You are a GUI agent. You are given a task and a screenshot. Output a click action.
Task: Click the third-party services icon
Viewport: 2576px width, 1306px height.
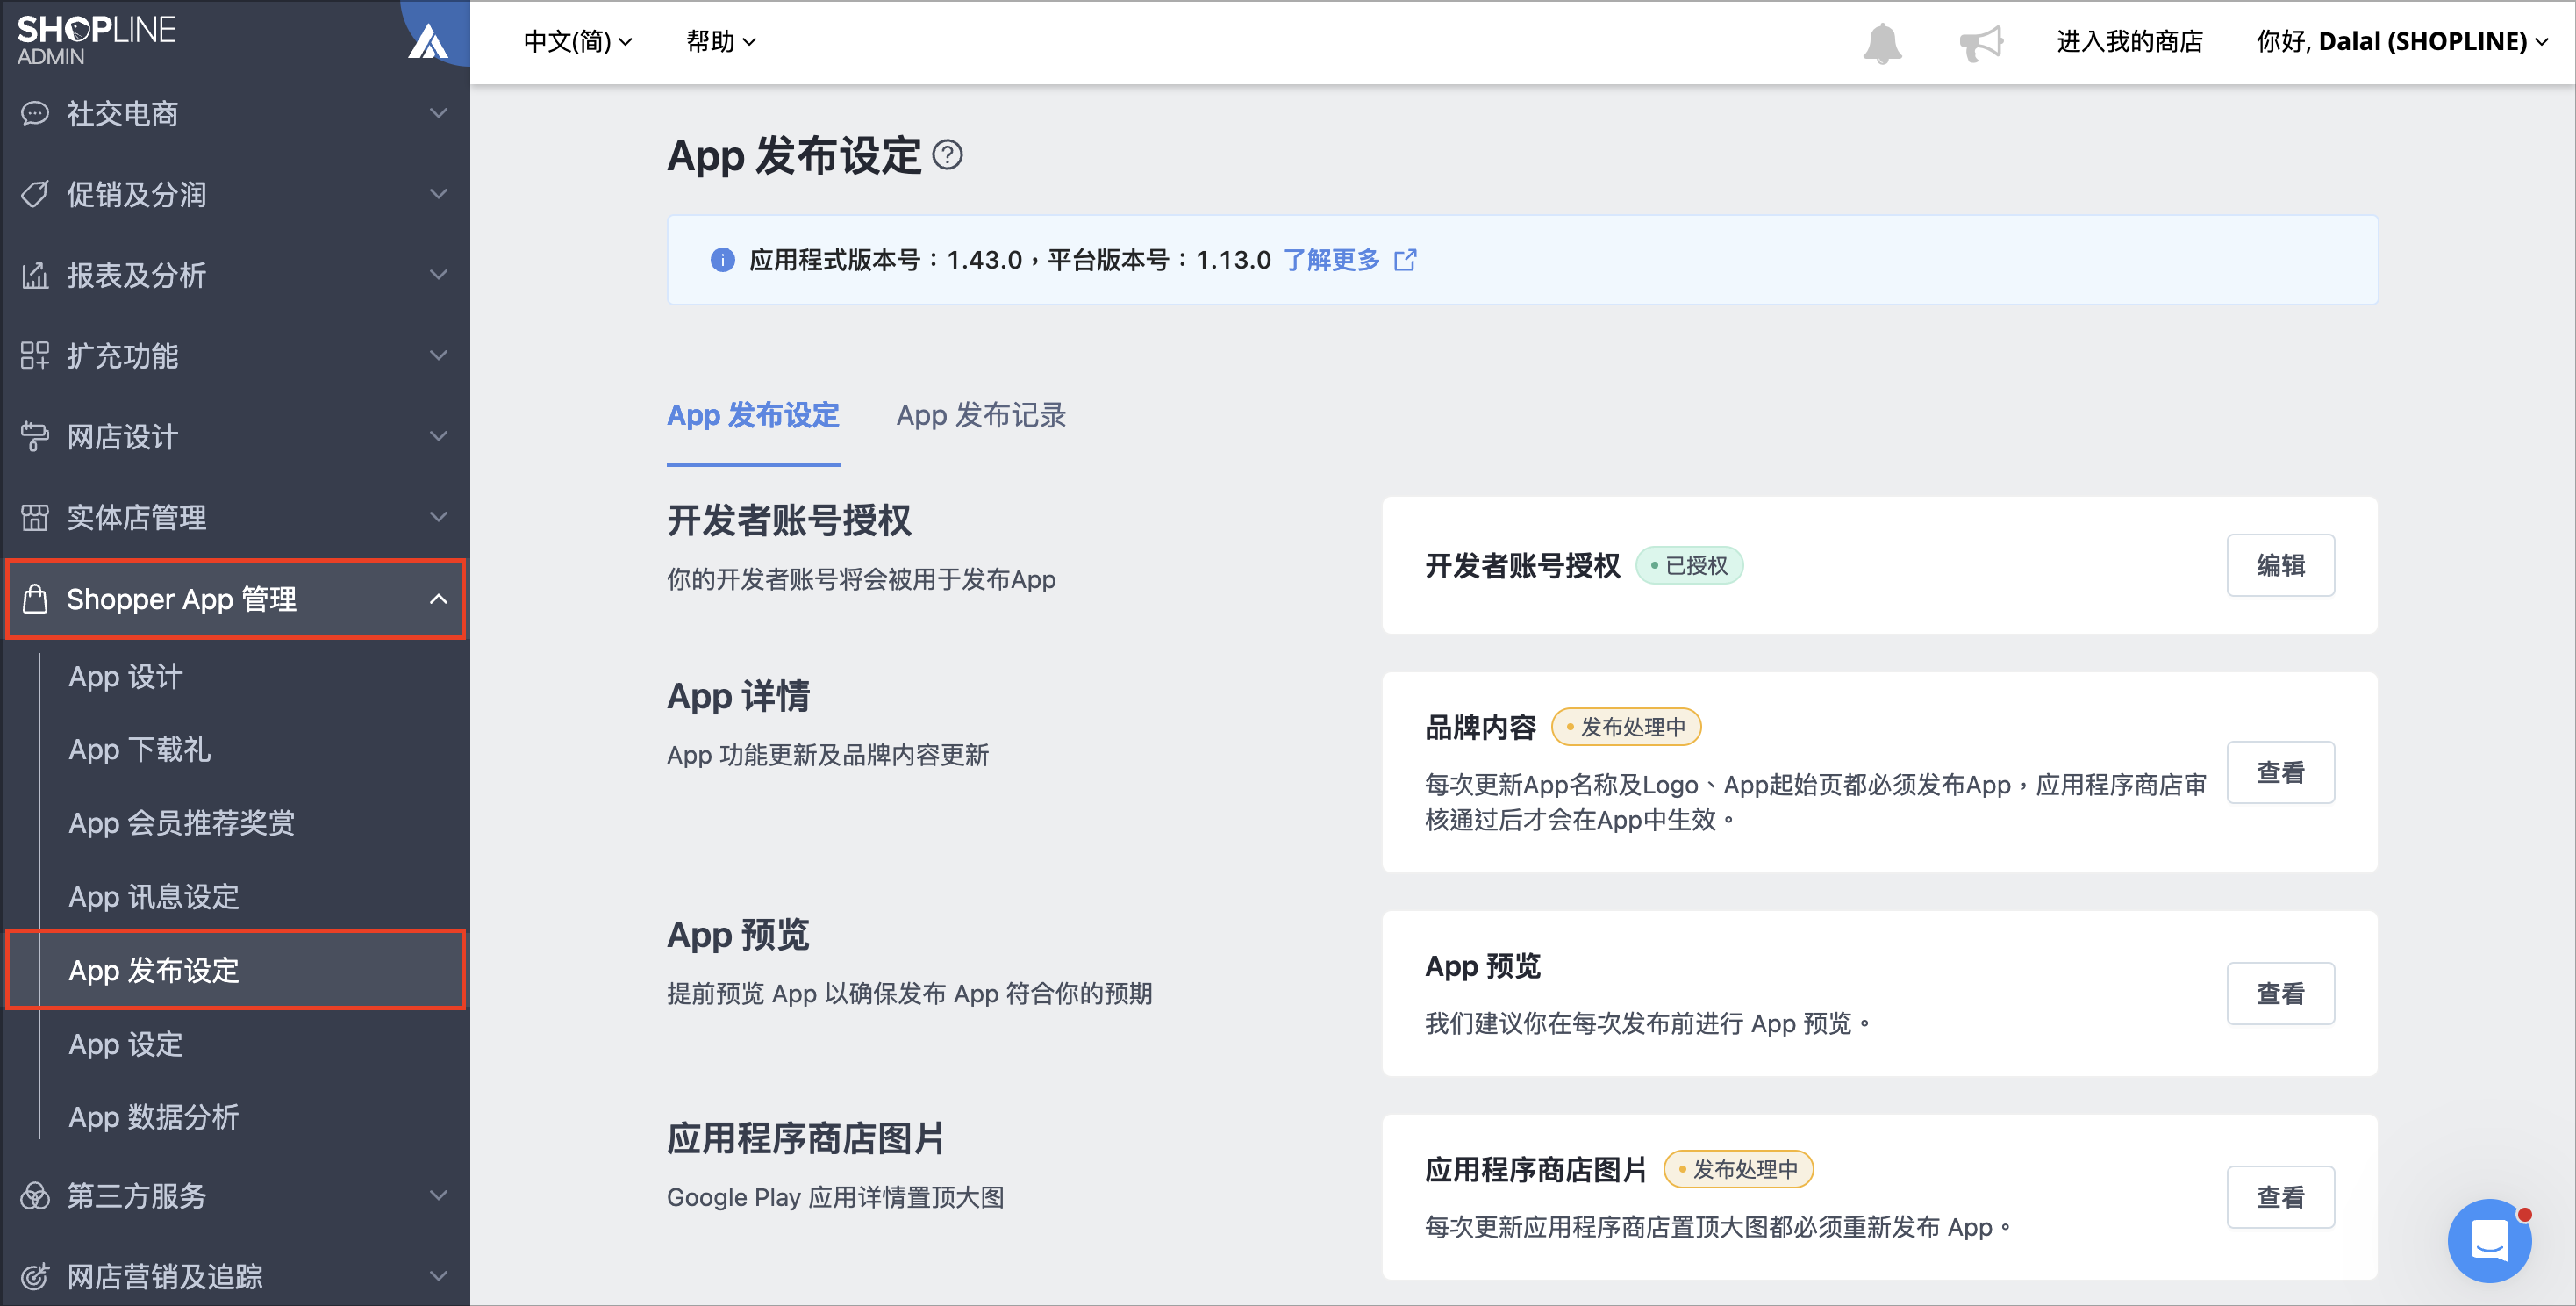coord(35,1196)
